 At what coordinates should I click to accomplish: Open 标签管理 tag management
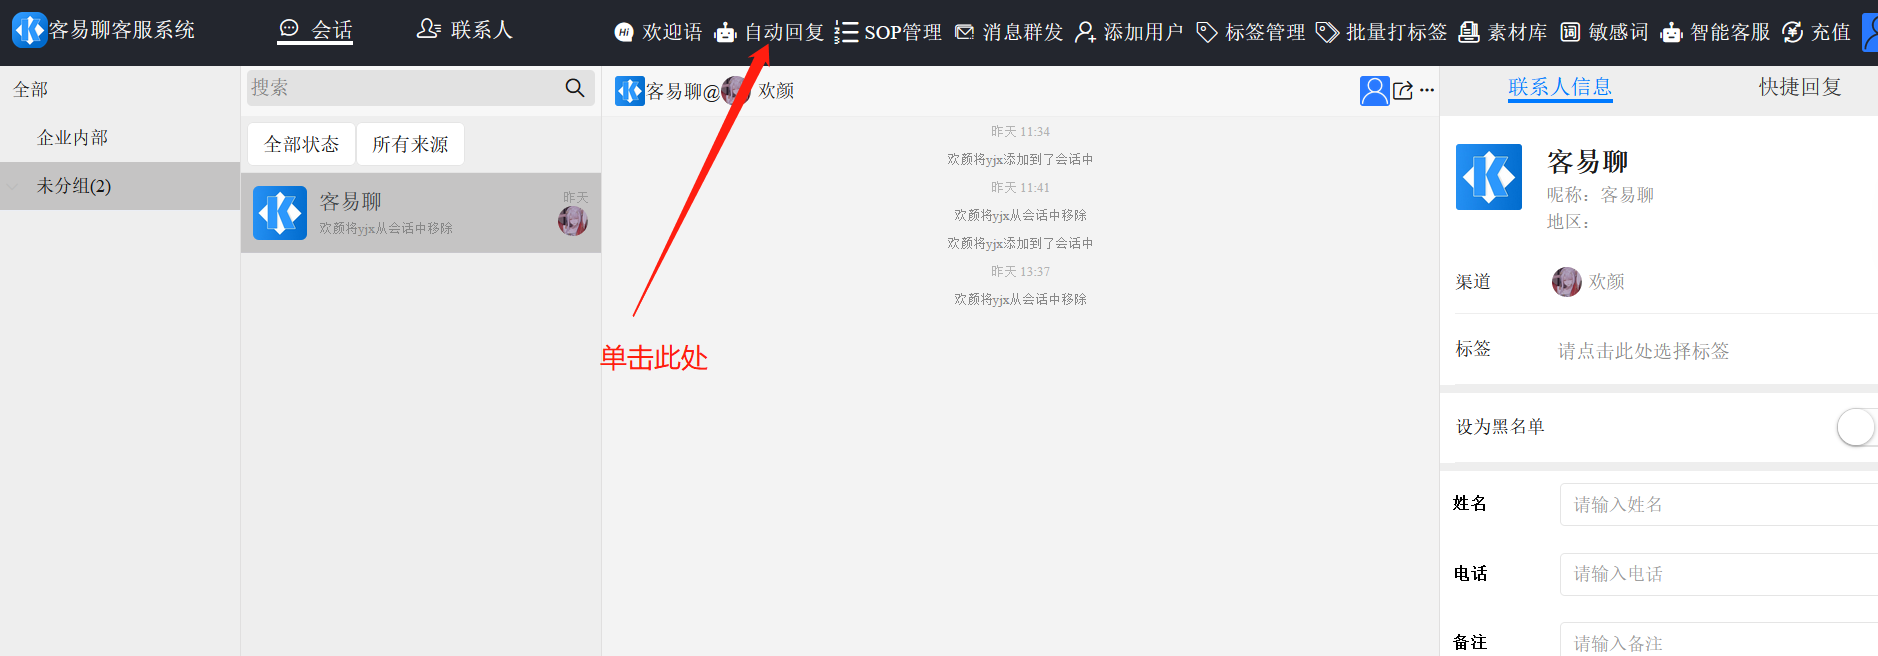tap(1251, 32)
